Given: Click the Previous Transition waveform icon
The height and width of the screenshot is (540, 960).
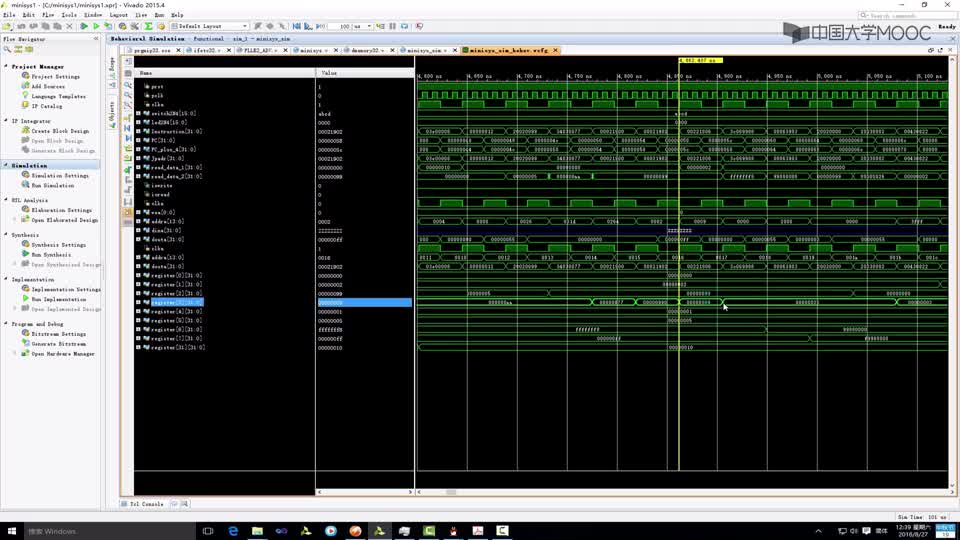Looking at the screenshot, I should (x=128, y=149).
